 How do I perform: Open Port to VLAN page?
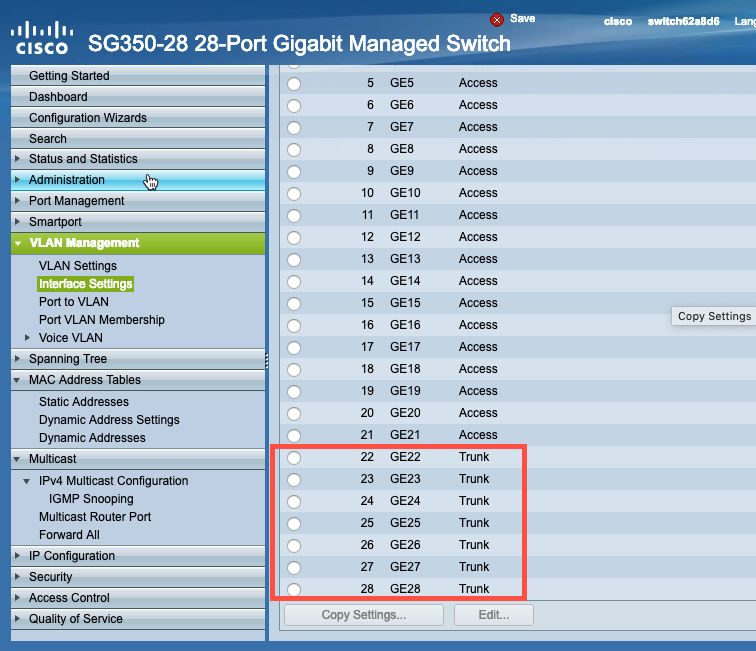74,301
